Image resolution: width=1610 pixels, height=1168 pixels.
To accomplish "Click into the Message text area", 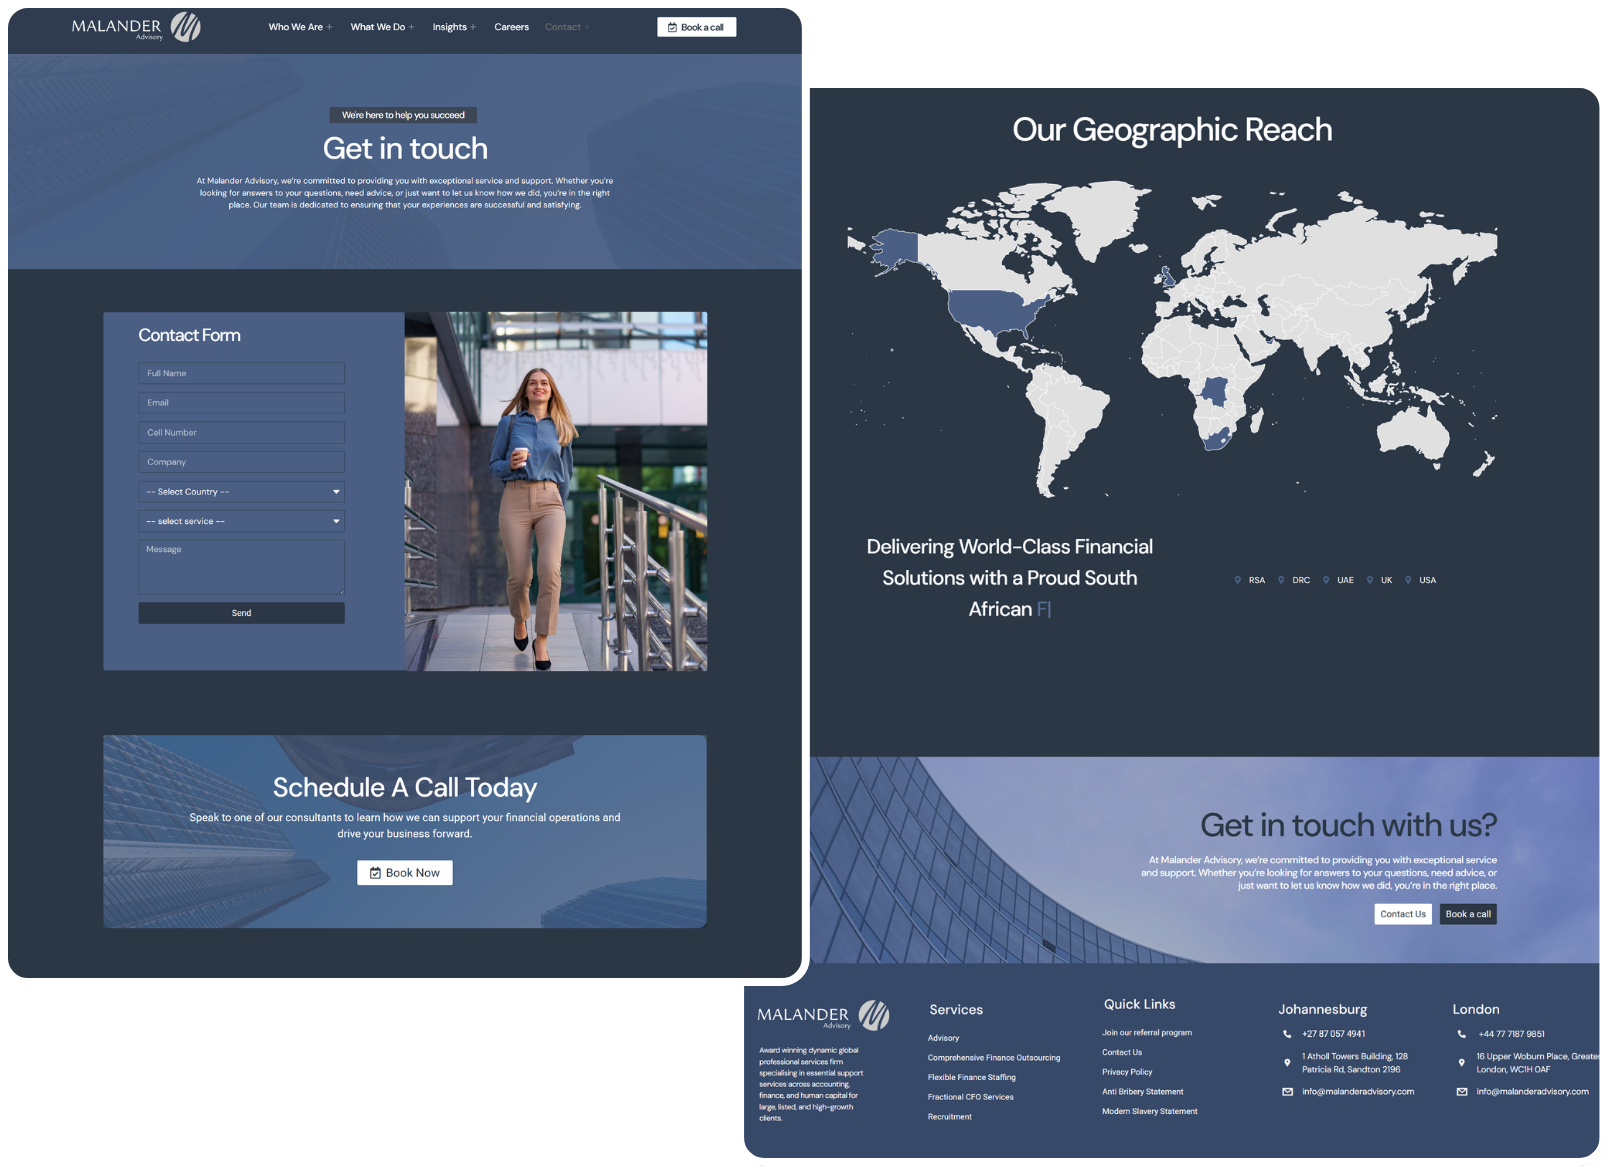I will coord(241,567).
